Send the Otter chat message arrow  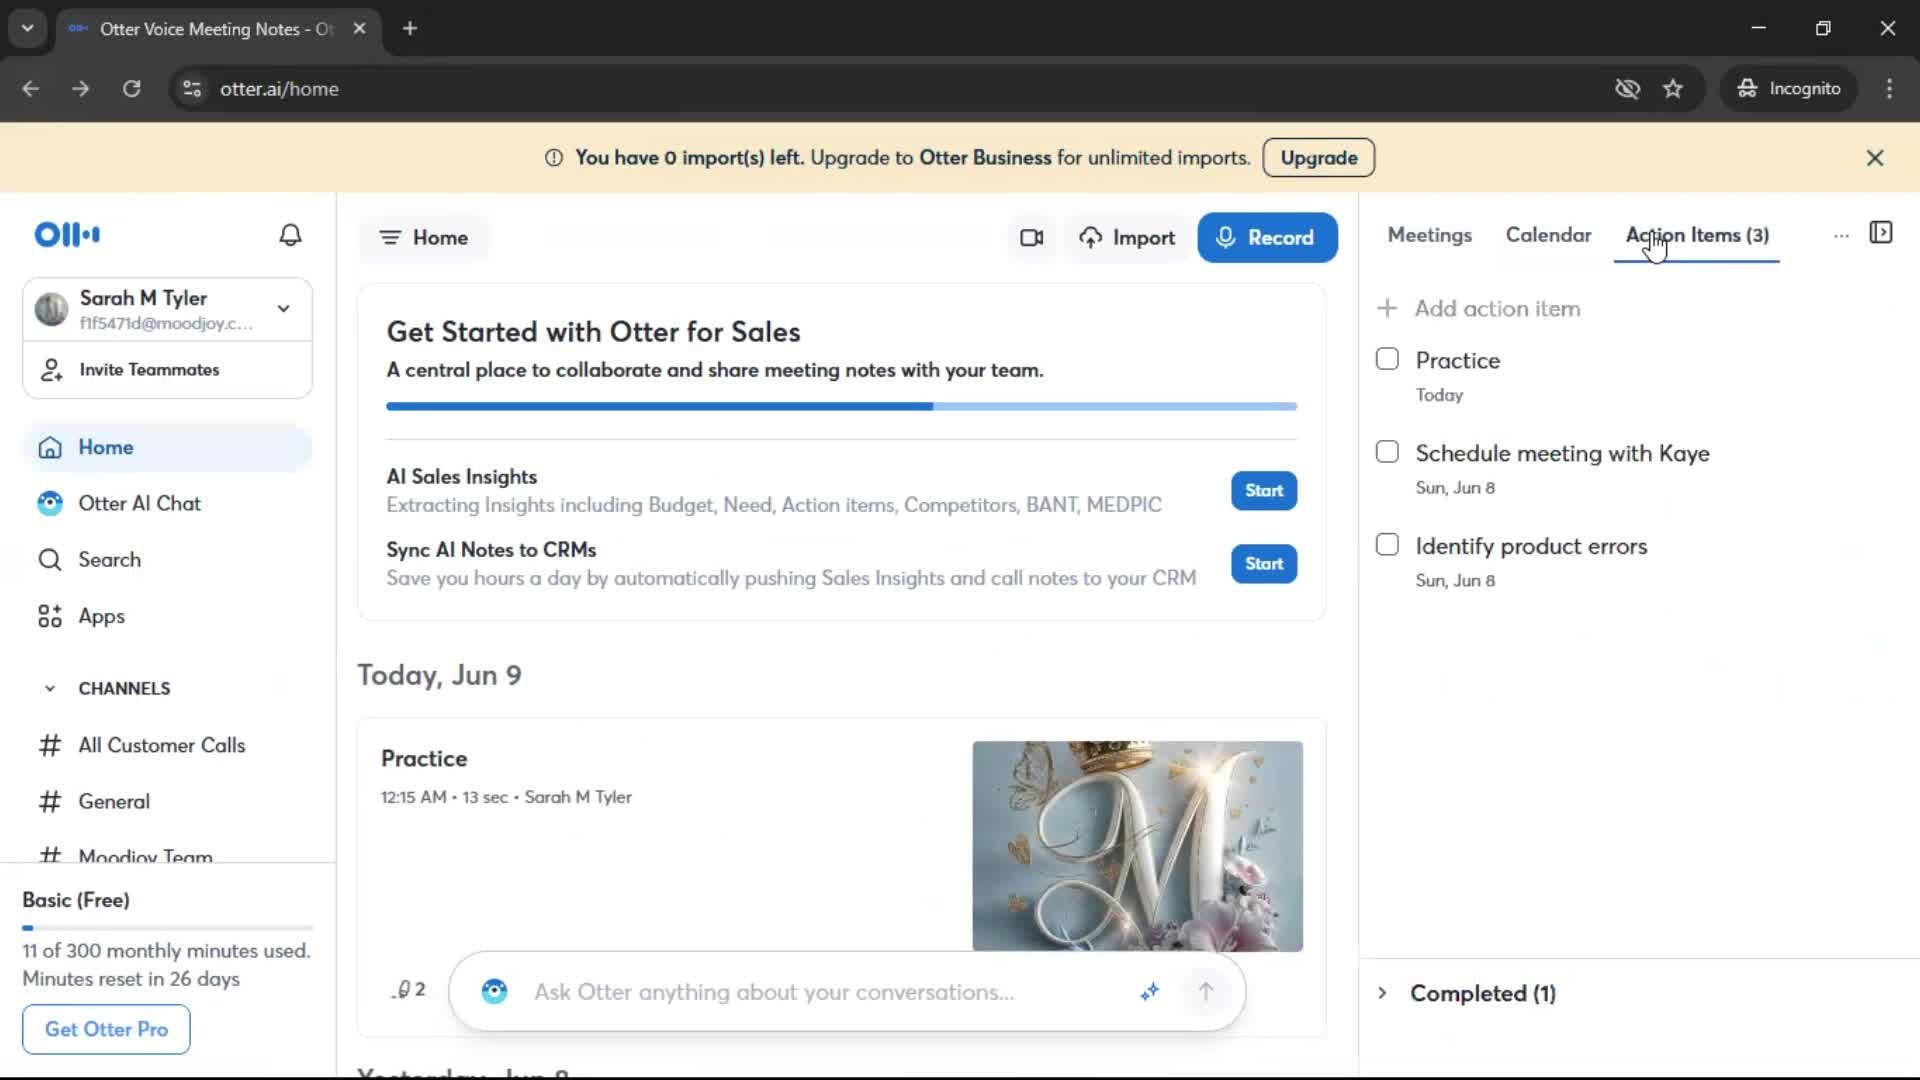pos(1206,992)
